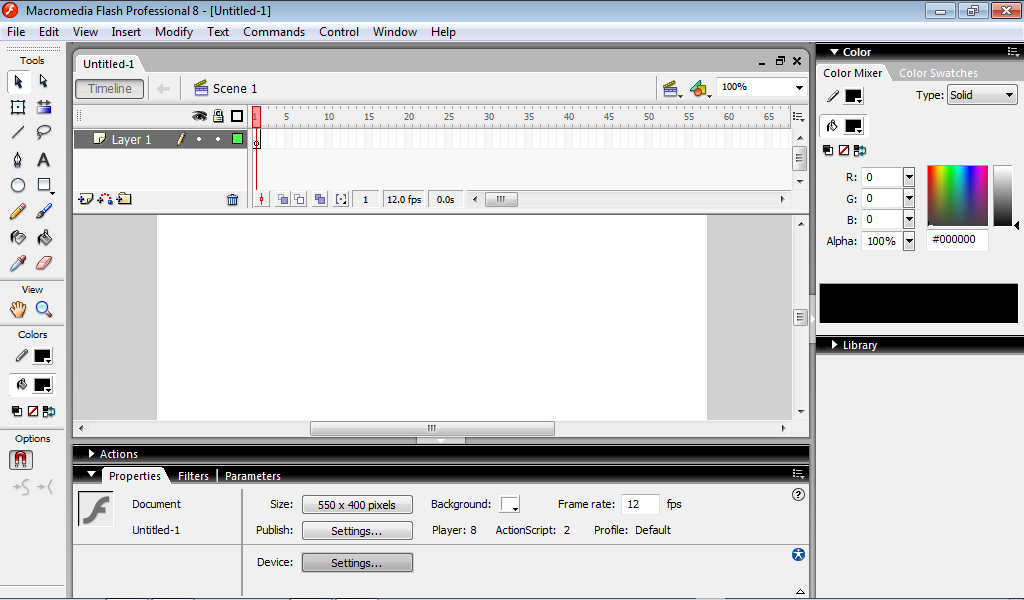The image size is (1024, 600).
Task: Toggle Modify Onion Markers button
Action: click(x=341, y=200)
